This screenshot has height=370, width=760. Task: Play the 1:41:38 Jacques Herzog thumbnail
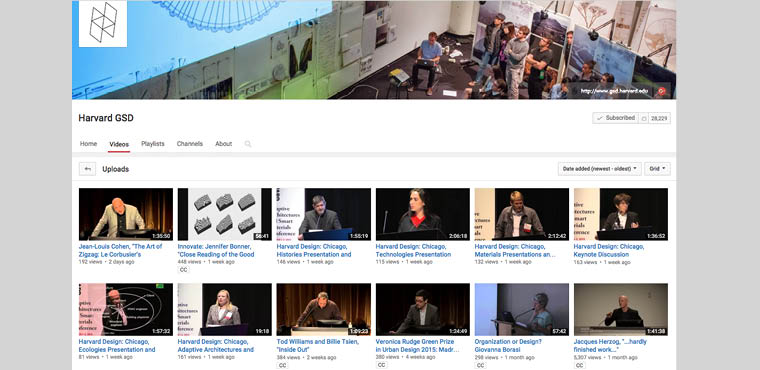[x=621, y=309]
